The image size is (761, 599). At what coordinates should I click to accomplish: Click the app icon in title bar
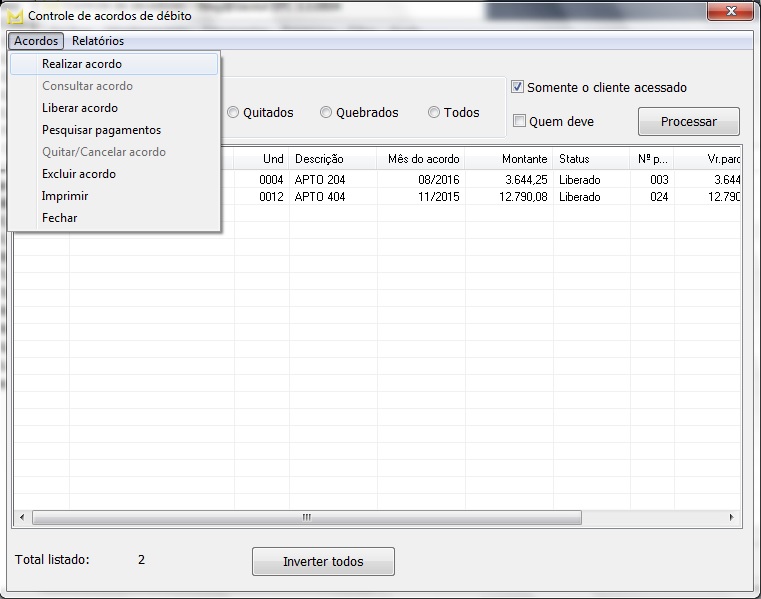point(15,16)
